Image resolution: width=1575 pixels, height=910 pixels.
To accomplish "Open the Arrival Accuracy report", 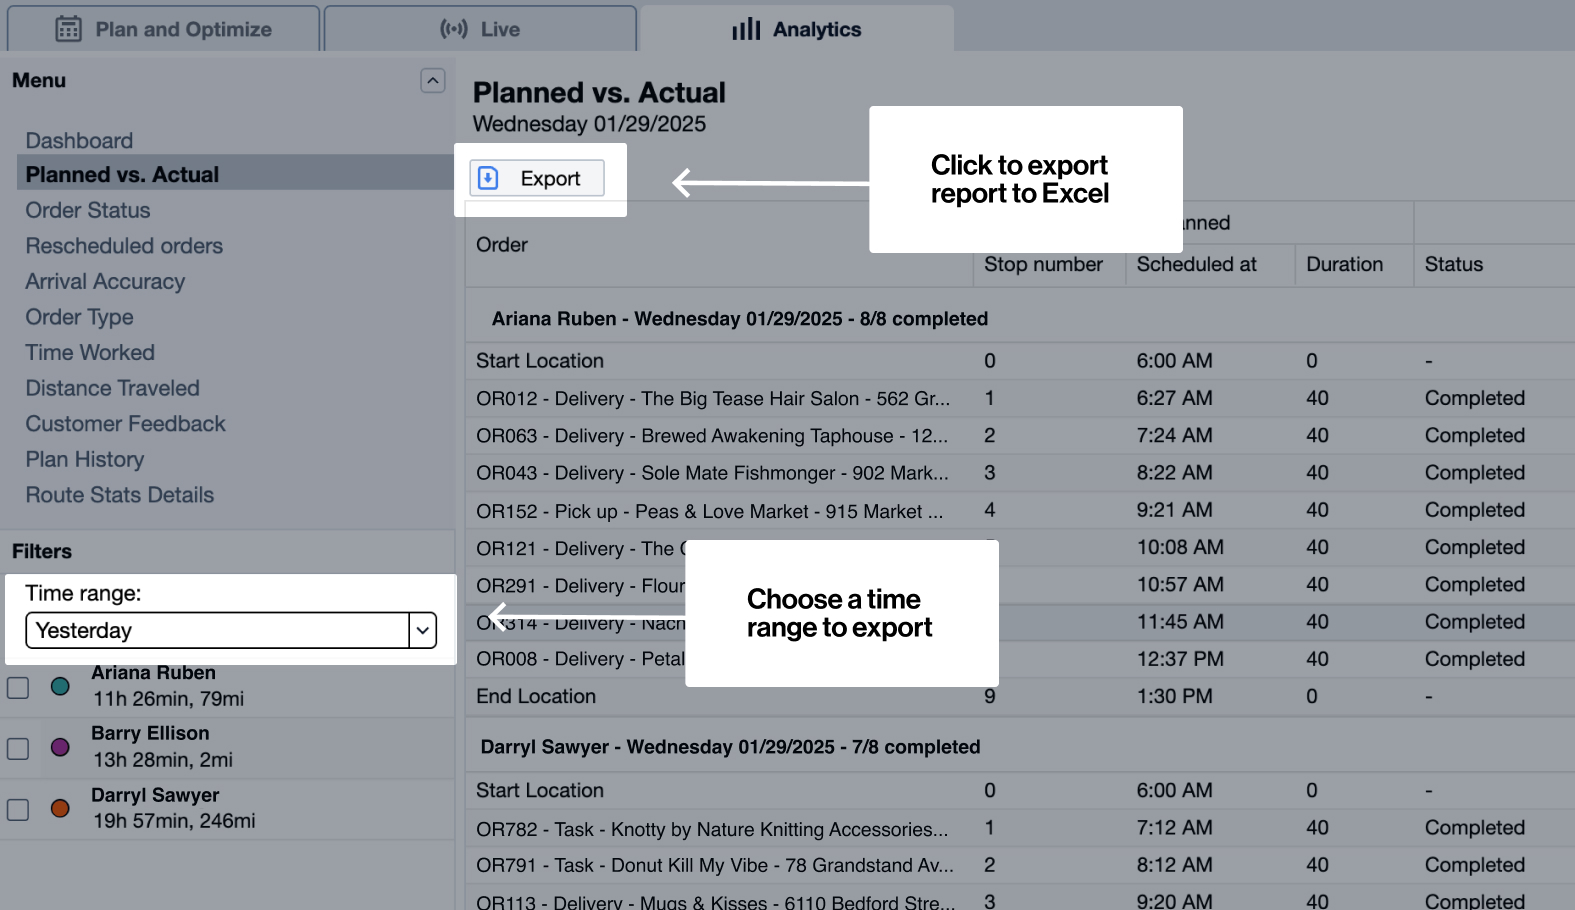I will (105, 282).
